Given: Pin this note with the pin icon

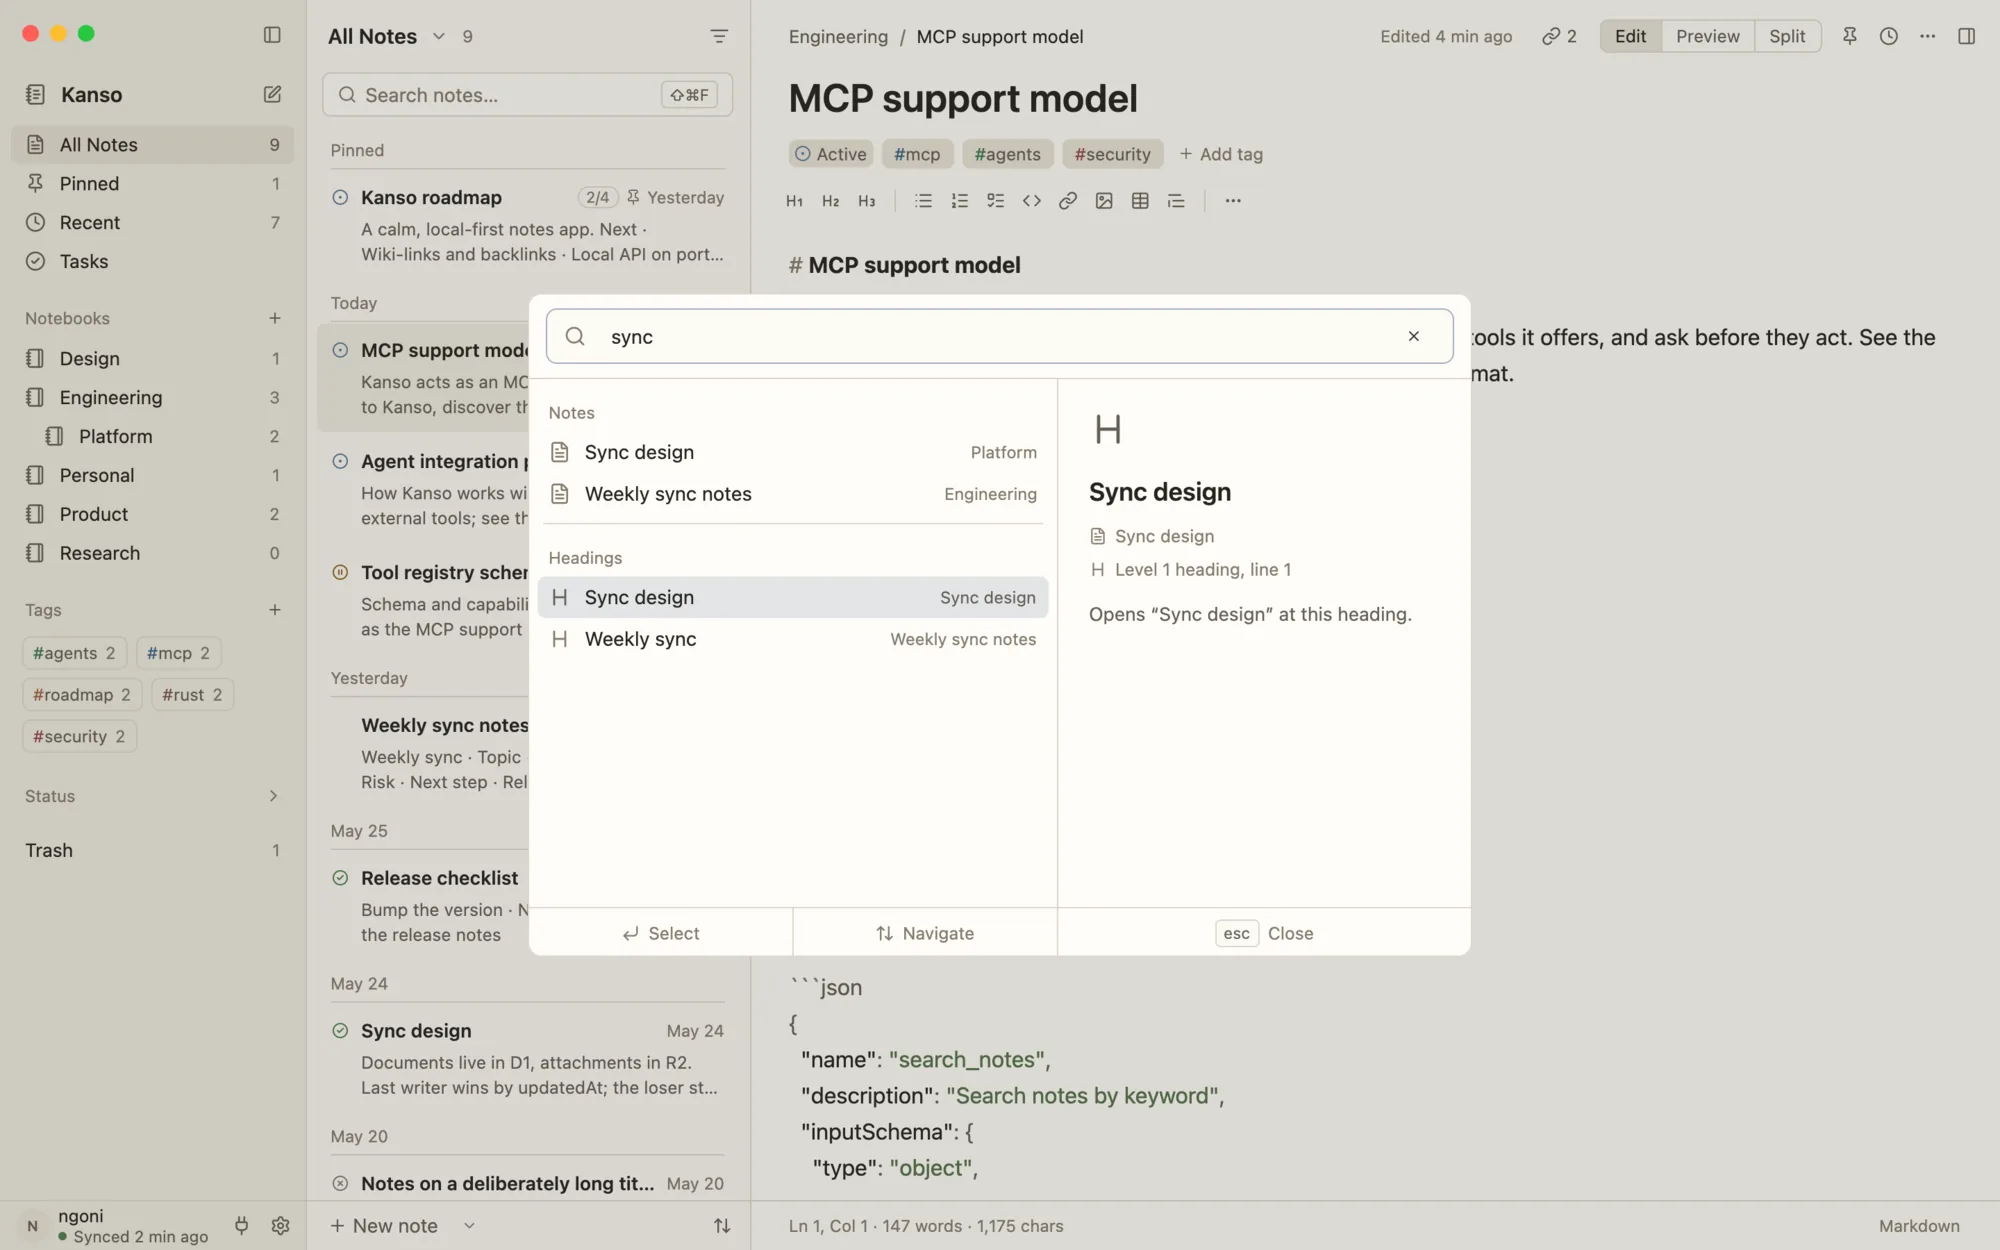Looking at the screenshot, I should click(x=1850, y=36).
